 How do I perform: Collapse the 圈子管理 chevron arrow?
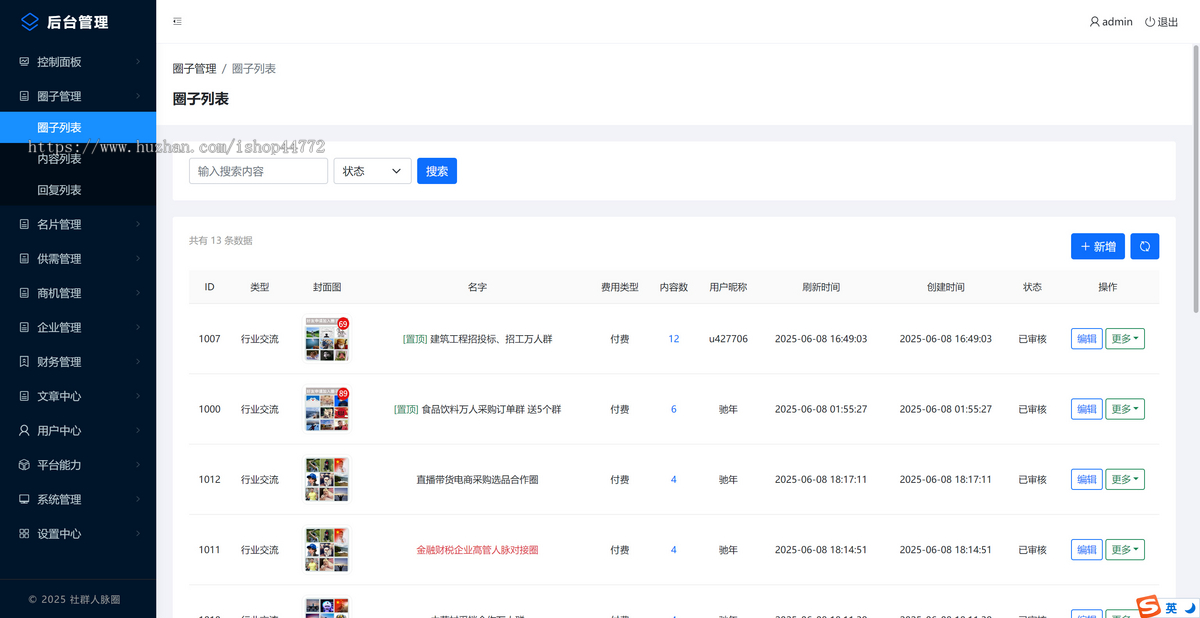[x=138, y=96]
